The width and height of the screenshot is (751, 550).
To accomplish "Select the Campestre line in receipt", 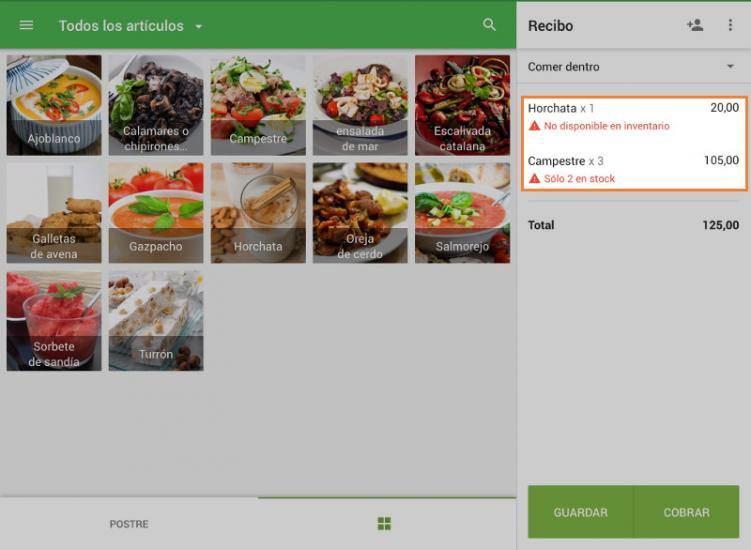I will tap(633, 169).
